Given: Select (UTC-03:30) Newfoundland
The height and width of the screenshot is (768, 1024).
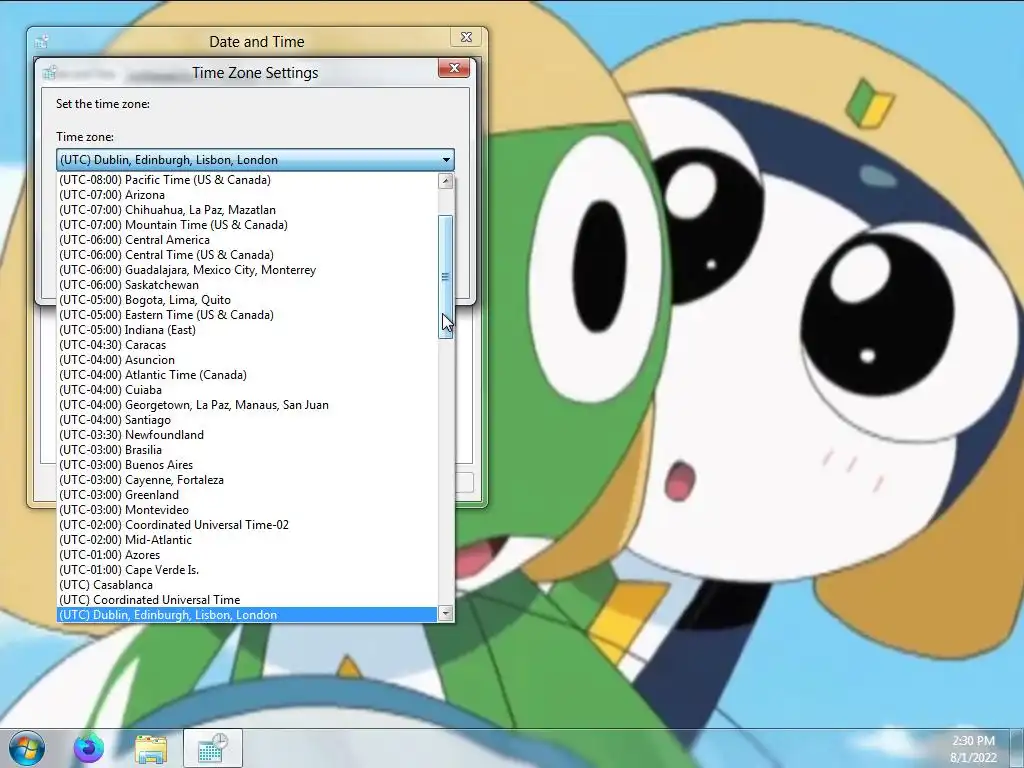Looking at the screenshot, I should (x=247, y=435).
